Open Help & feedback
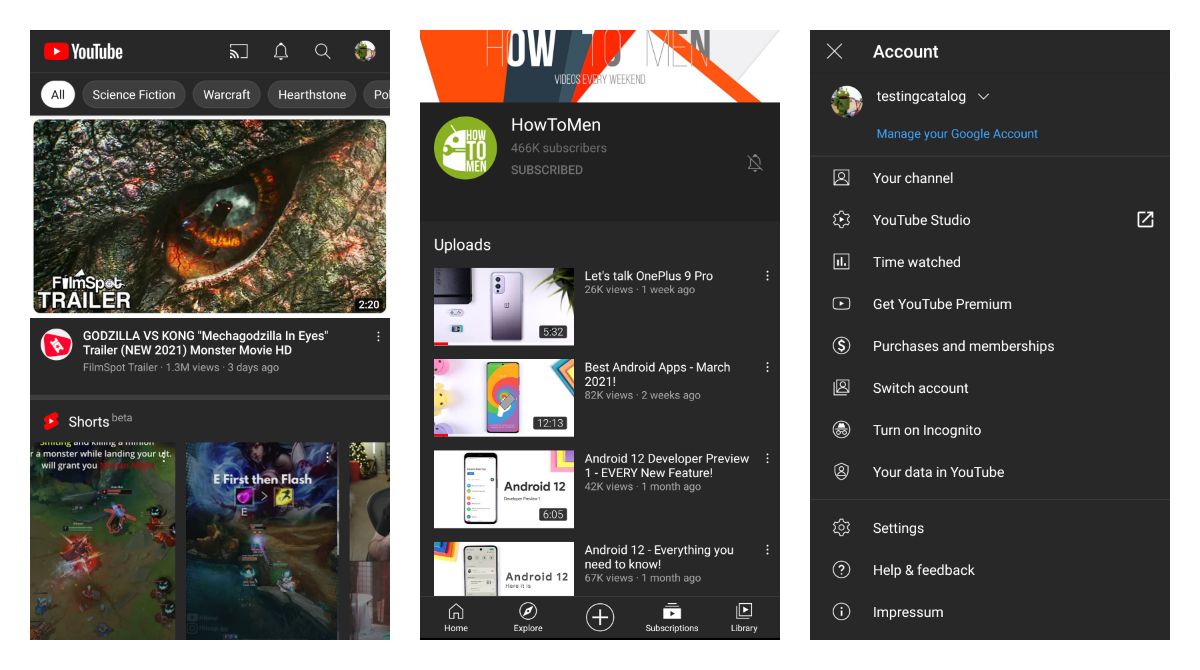This screenshot has width=1200, height=670. pos(990,570)
